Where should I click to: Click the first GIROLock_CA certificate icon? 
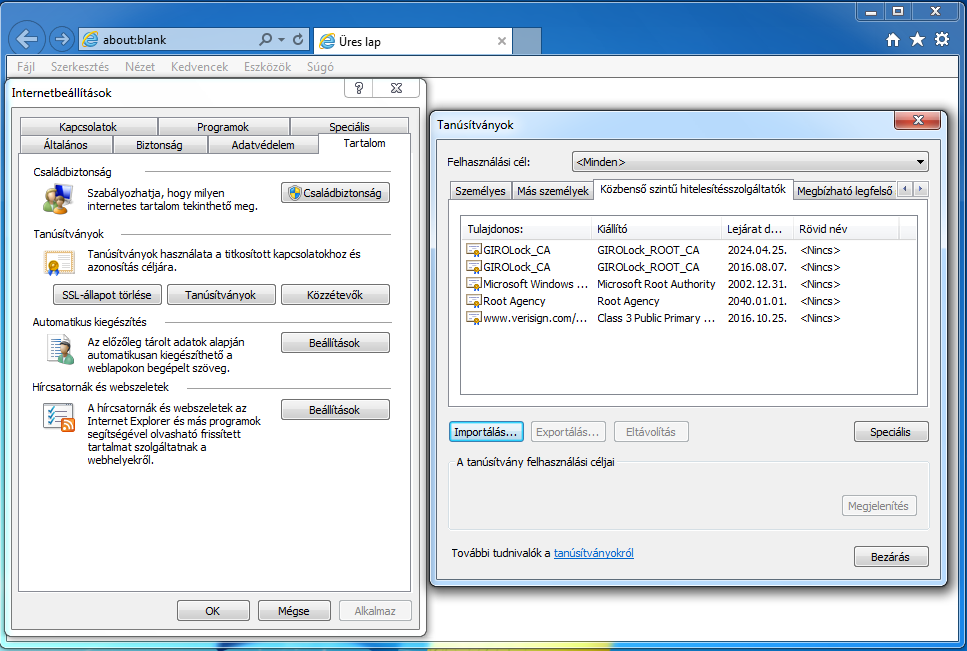474,250
